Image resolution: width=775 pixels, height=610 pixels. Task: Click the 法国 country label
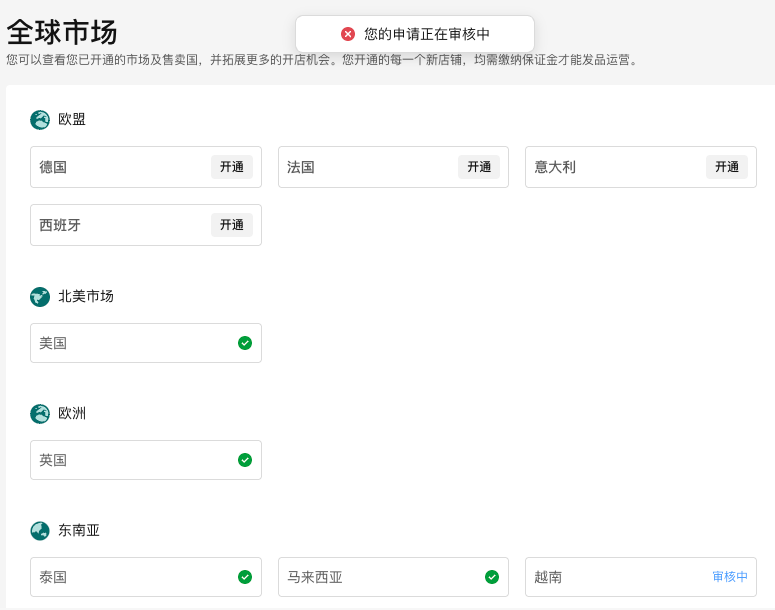(301, 167)
